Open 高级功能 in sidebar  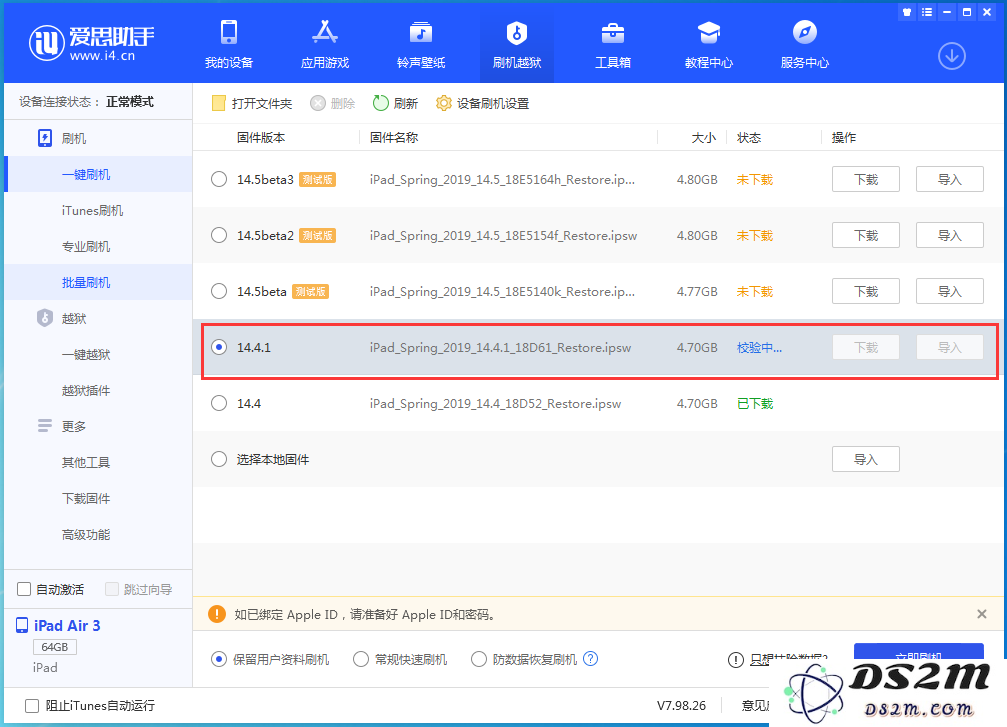[x=86, y=534]
